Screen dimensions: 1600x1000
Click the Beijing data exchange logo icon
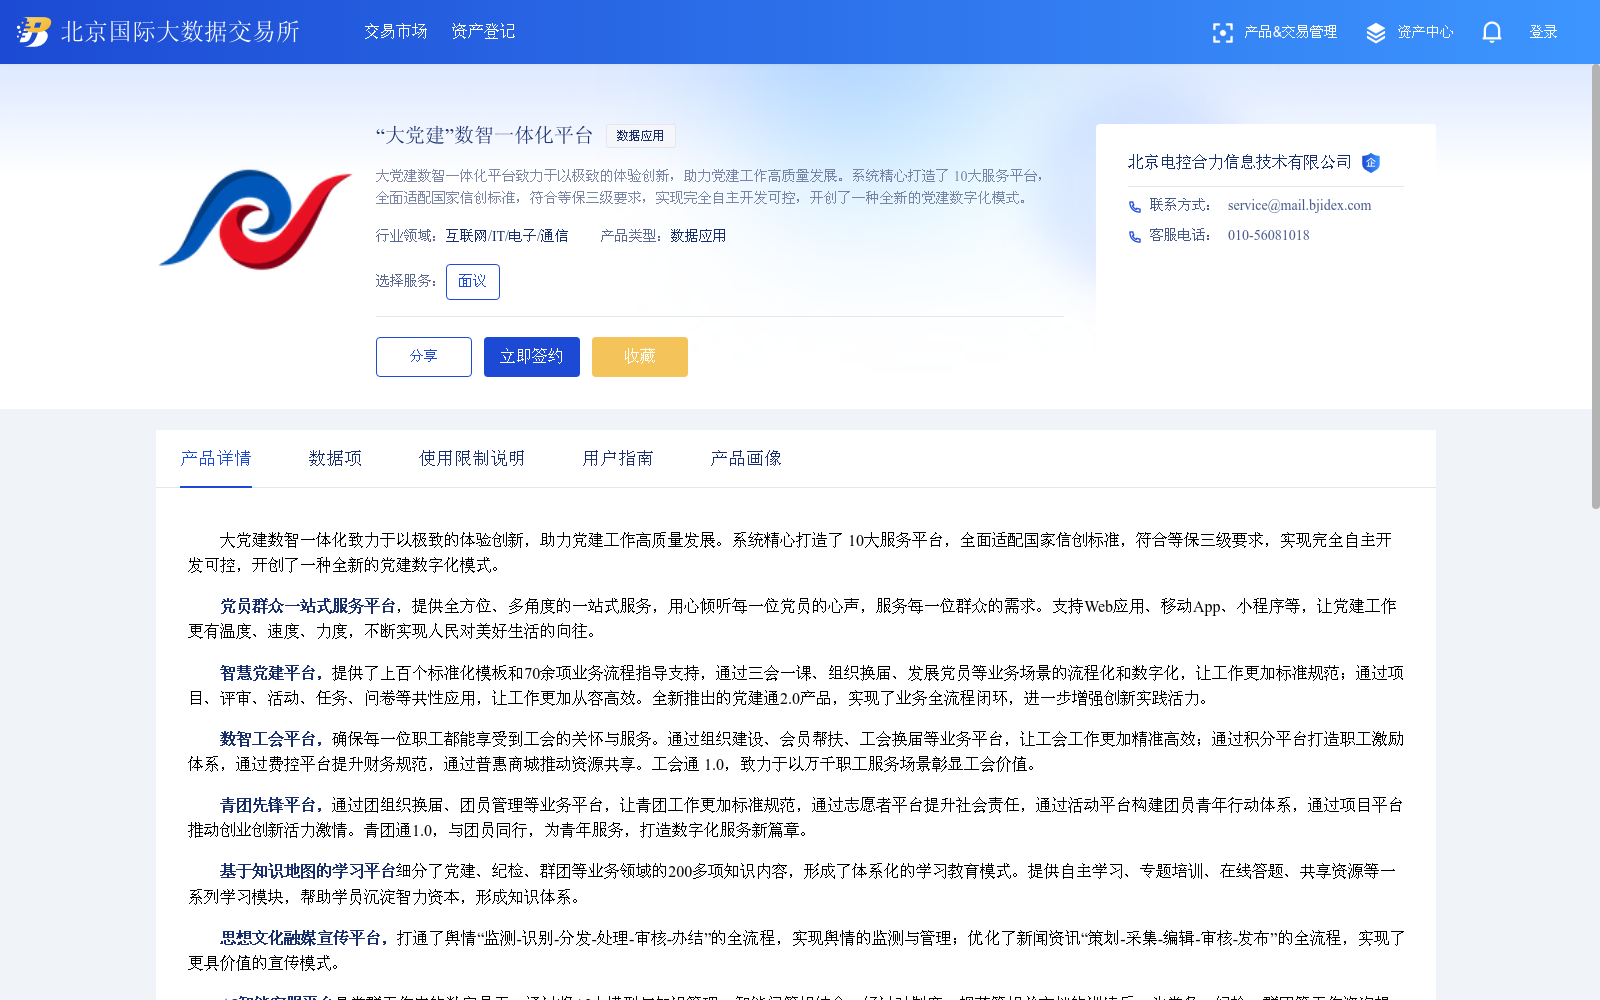point(34,32)
